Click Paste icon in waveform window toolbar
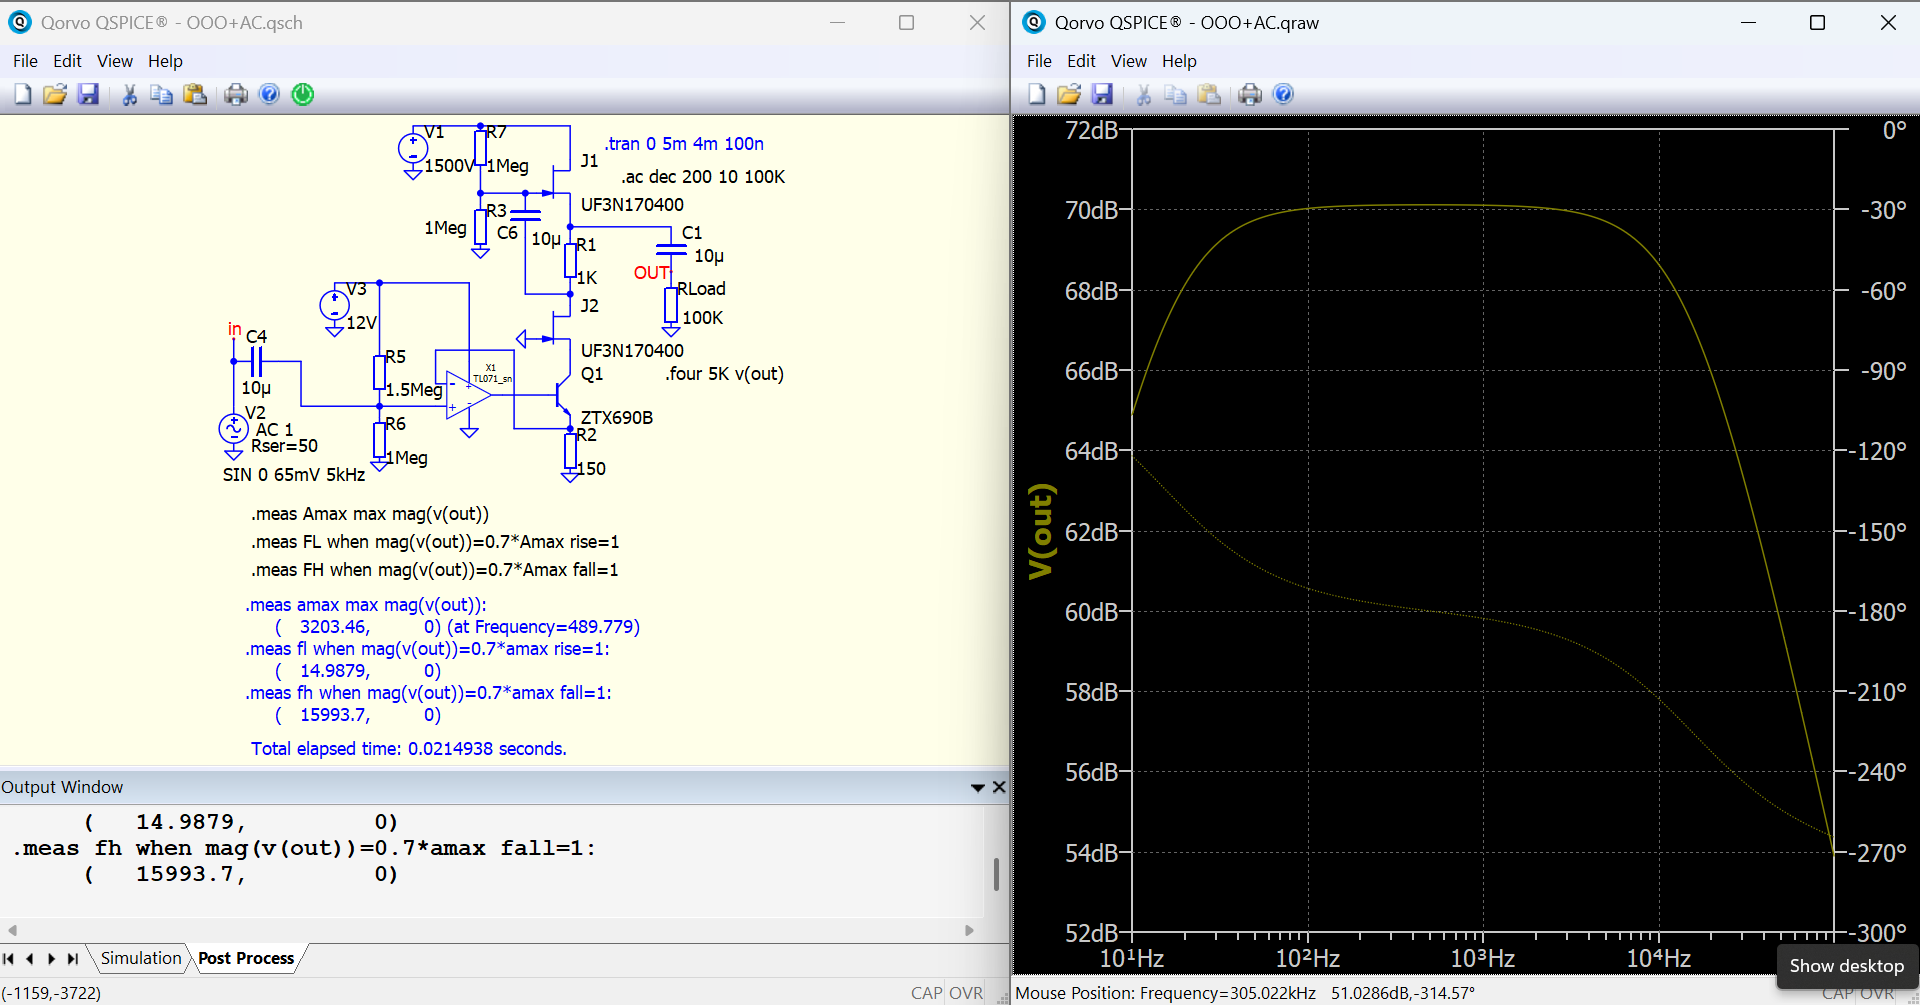This screenshot has height=1005, width=1920. [1209, 94]
